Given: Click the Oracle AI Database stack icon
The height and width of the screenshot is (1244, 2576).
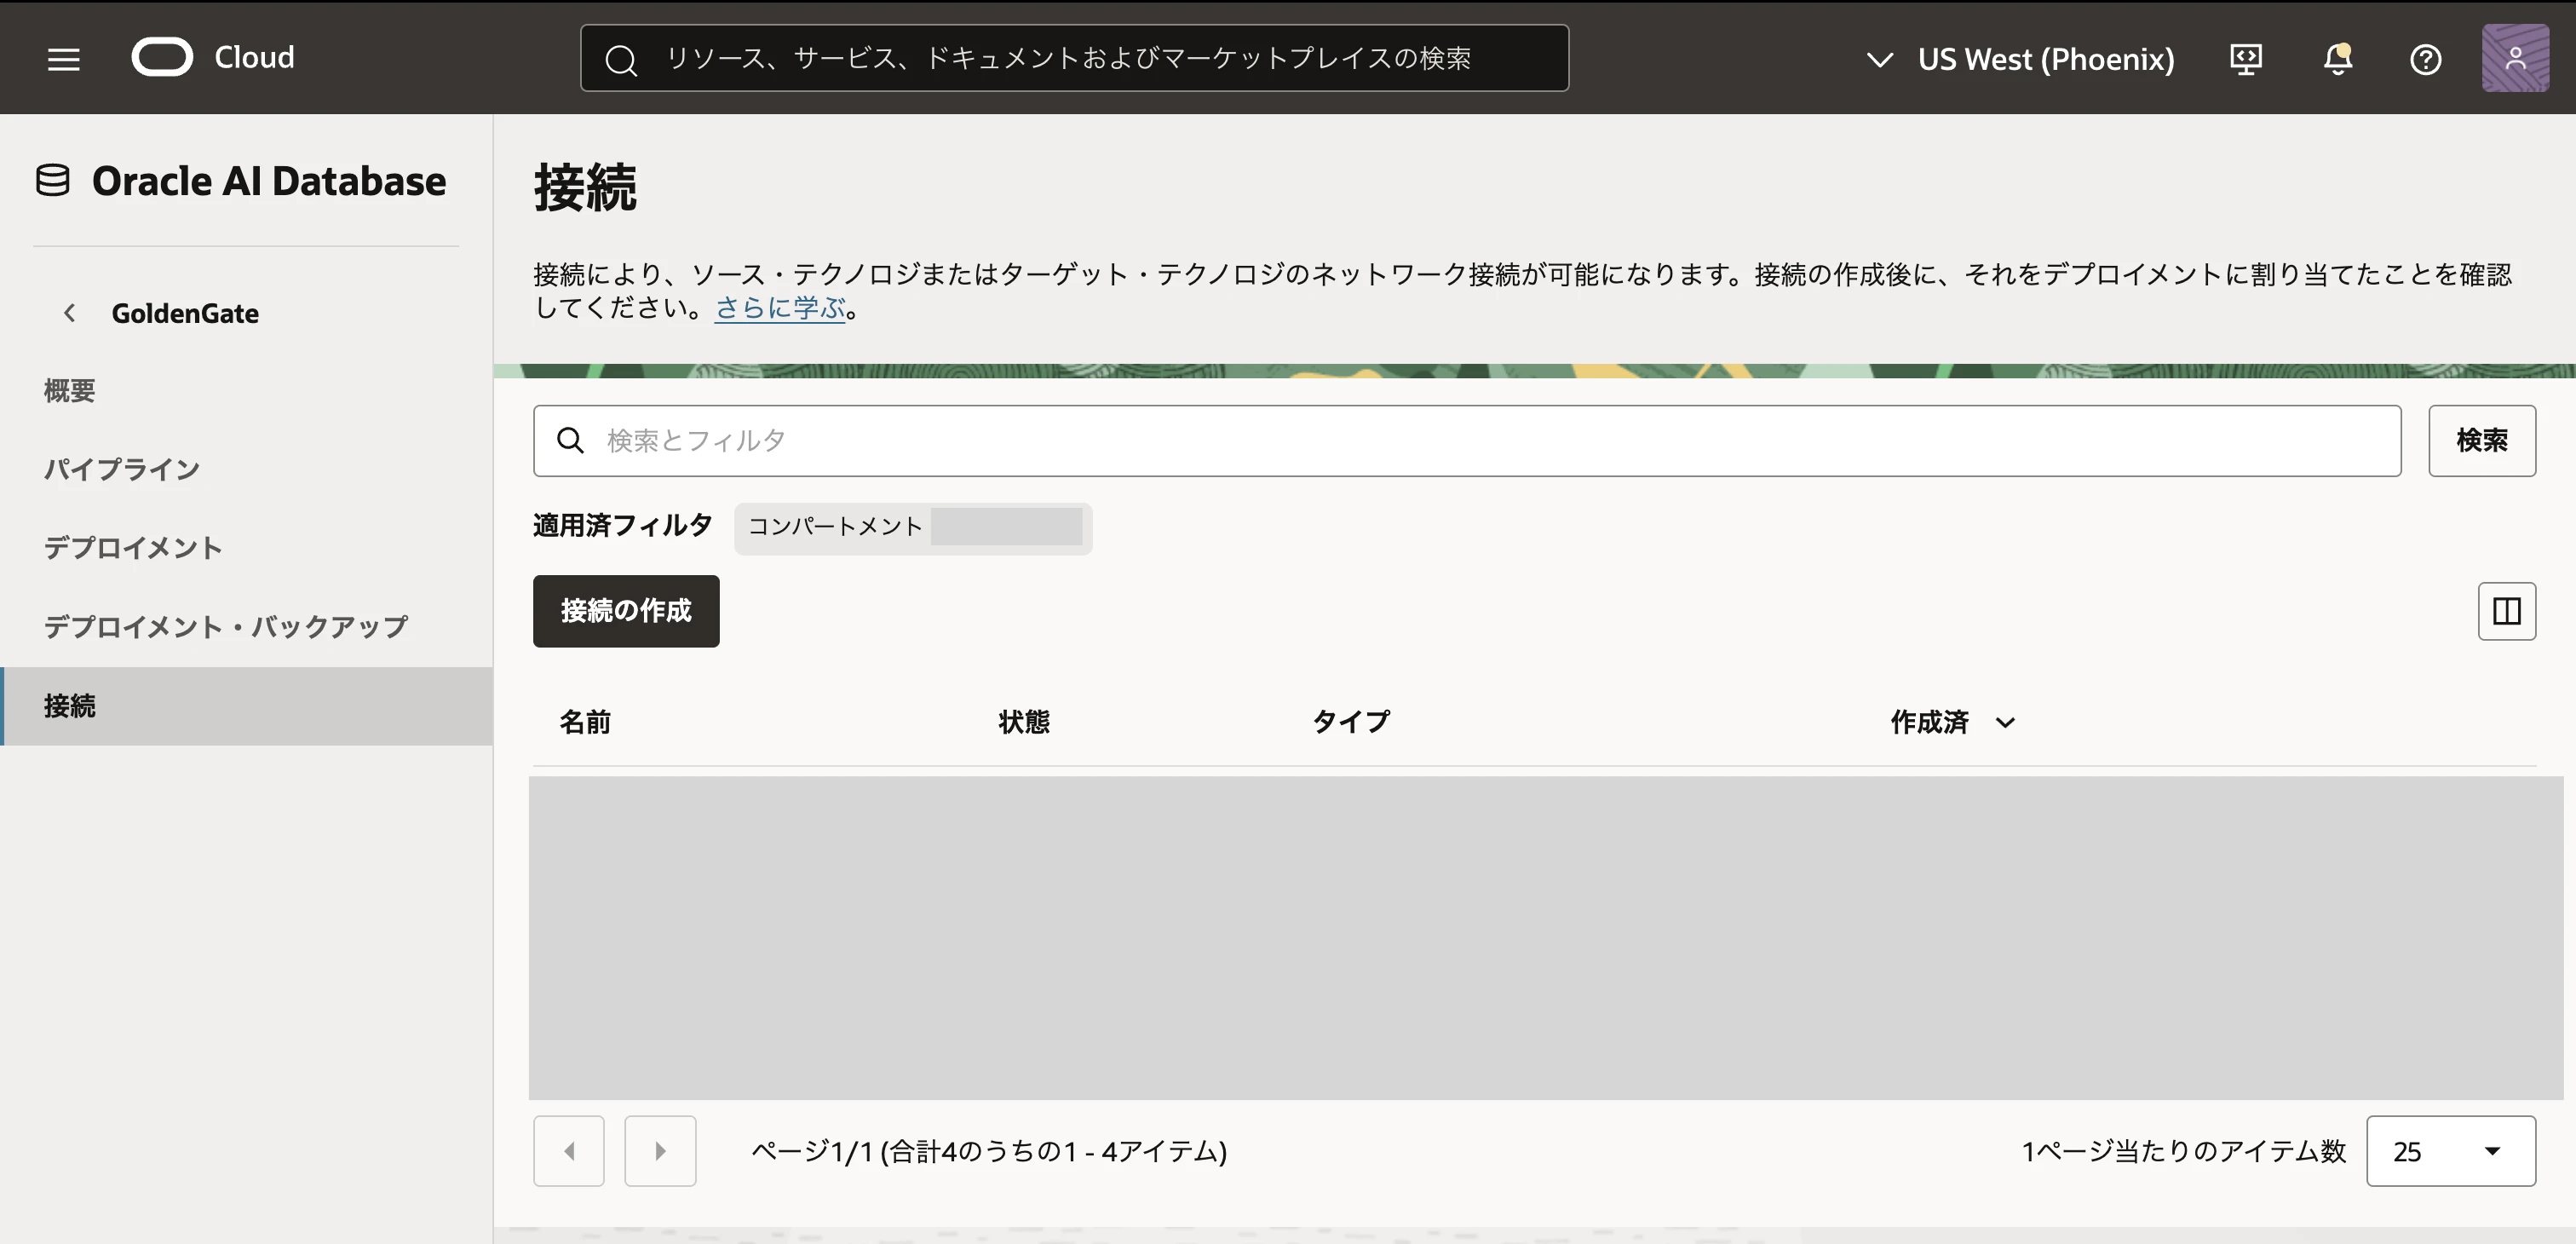Looking at the screenshot, I should click(53, 180).
